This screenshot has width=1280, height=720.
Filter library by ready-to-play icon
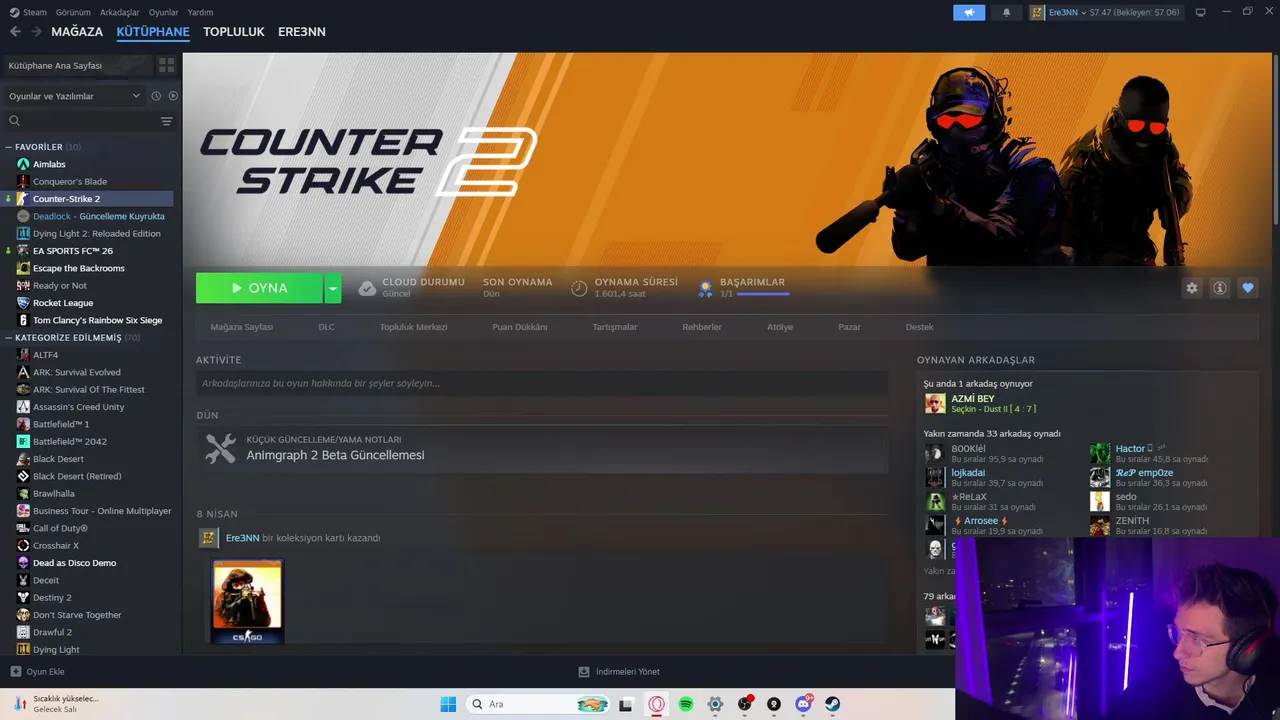(173, 96)
